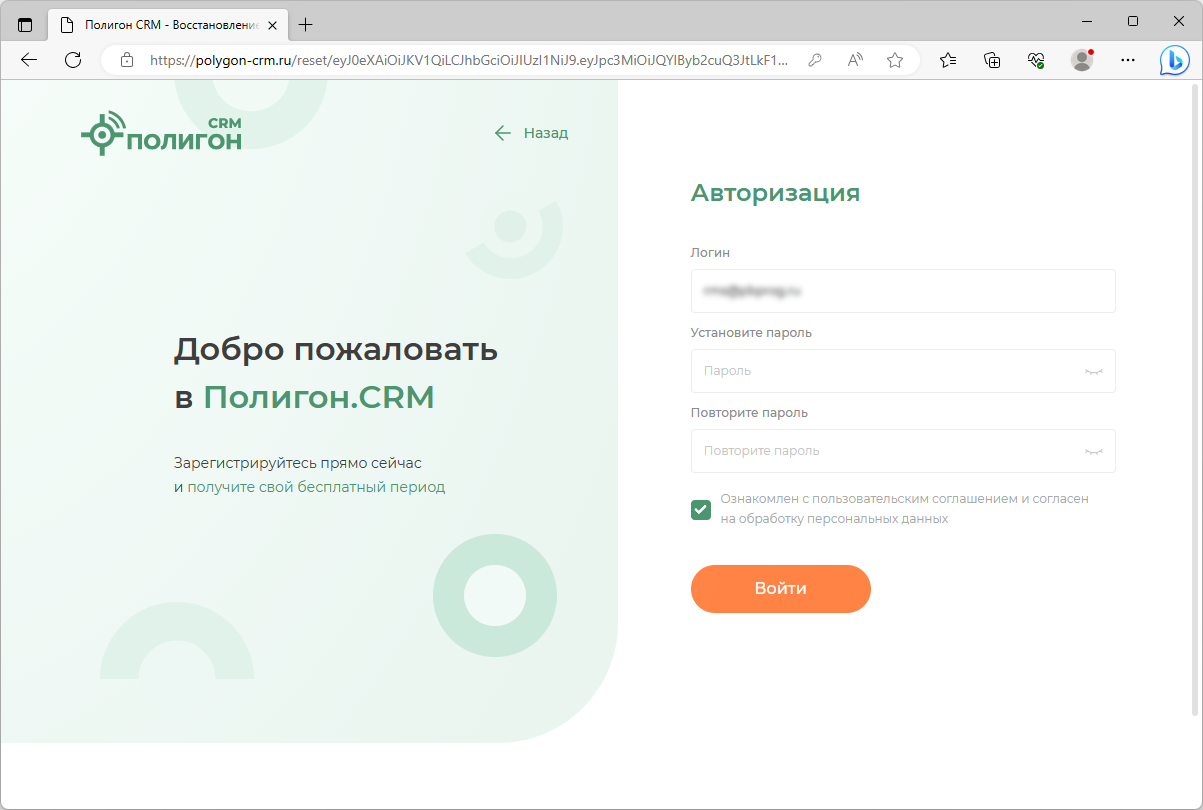This screenshot has width=1203, height=810.
Task: Reload the page with the refresh icon
Action: 72,60
